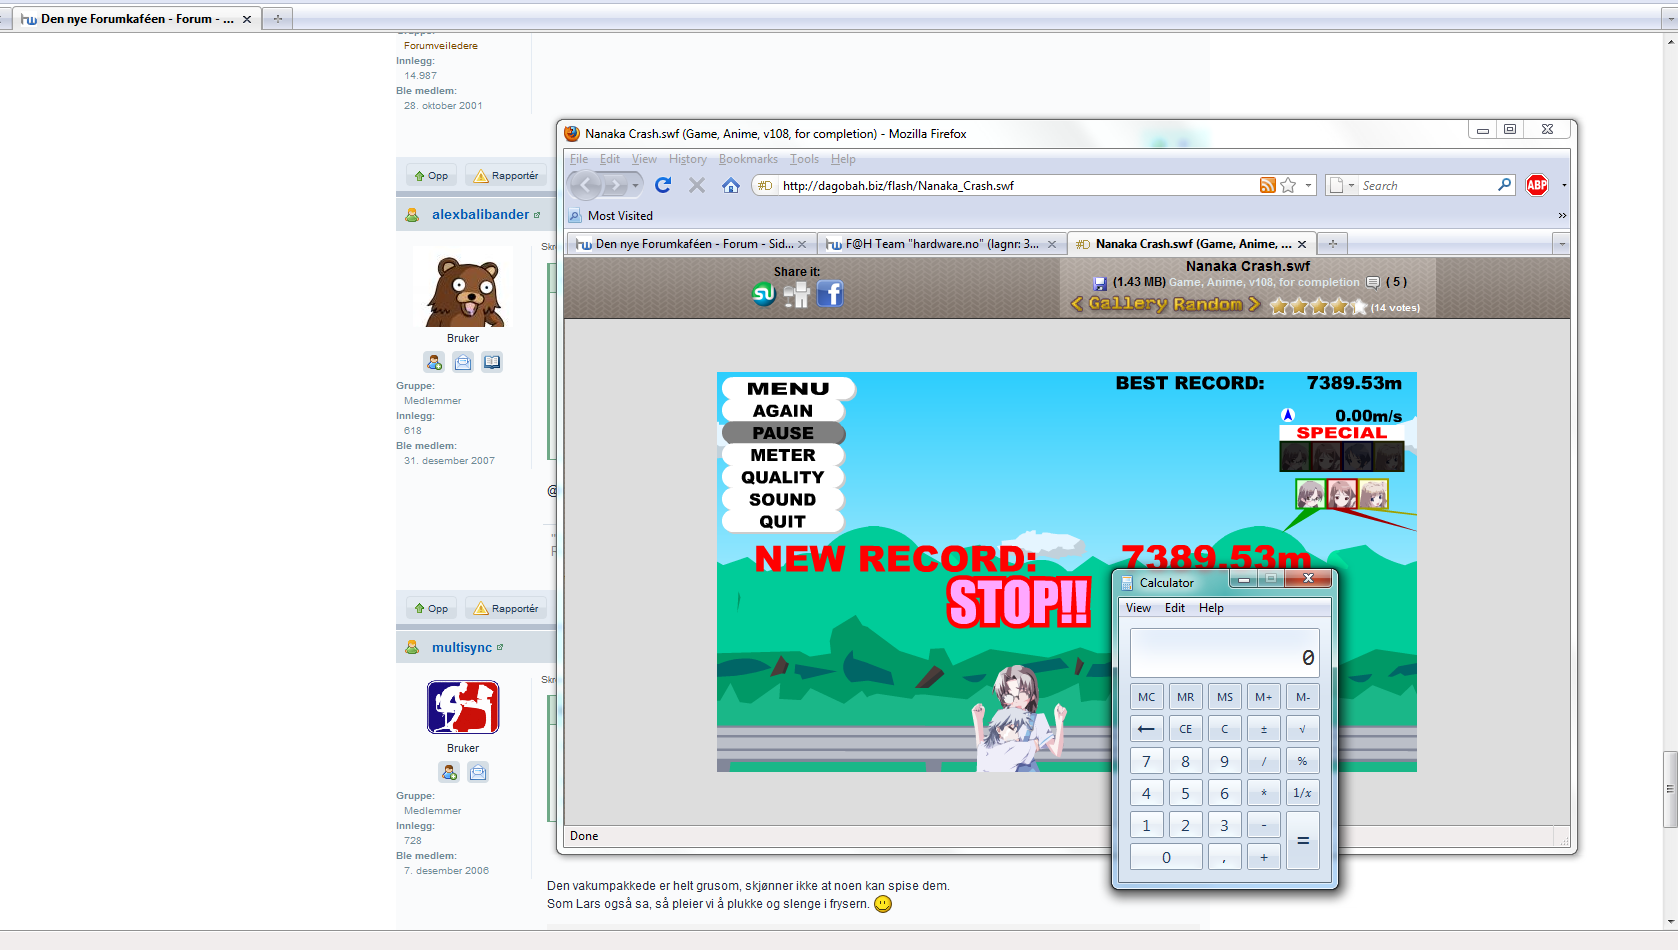
Task: Click AGAIN to restart the game
Action: point(783,411)
